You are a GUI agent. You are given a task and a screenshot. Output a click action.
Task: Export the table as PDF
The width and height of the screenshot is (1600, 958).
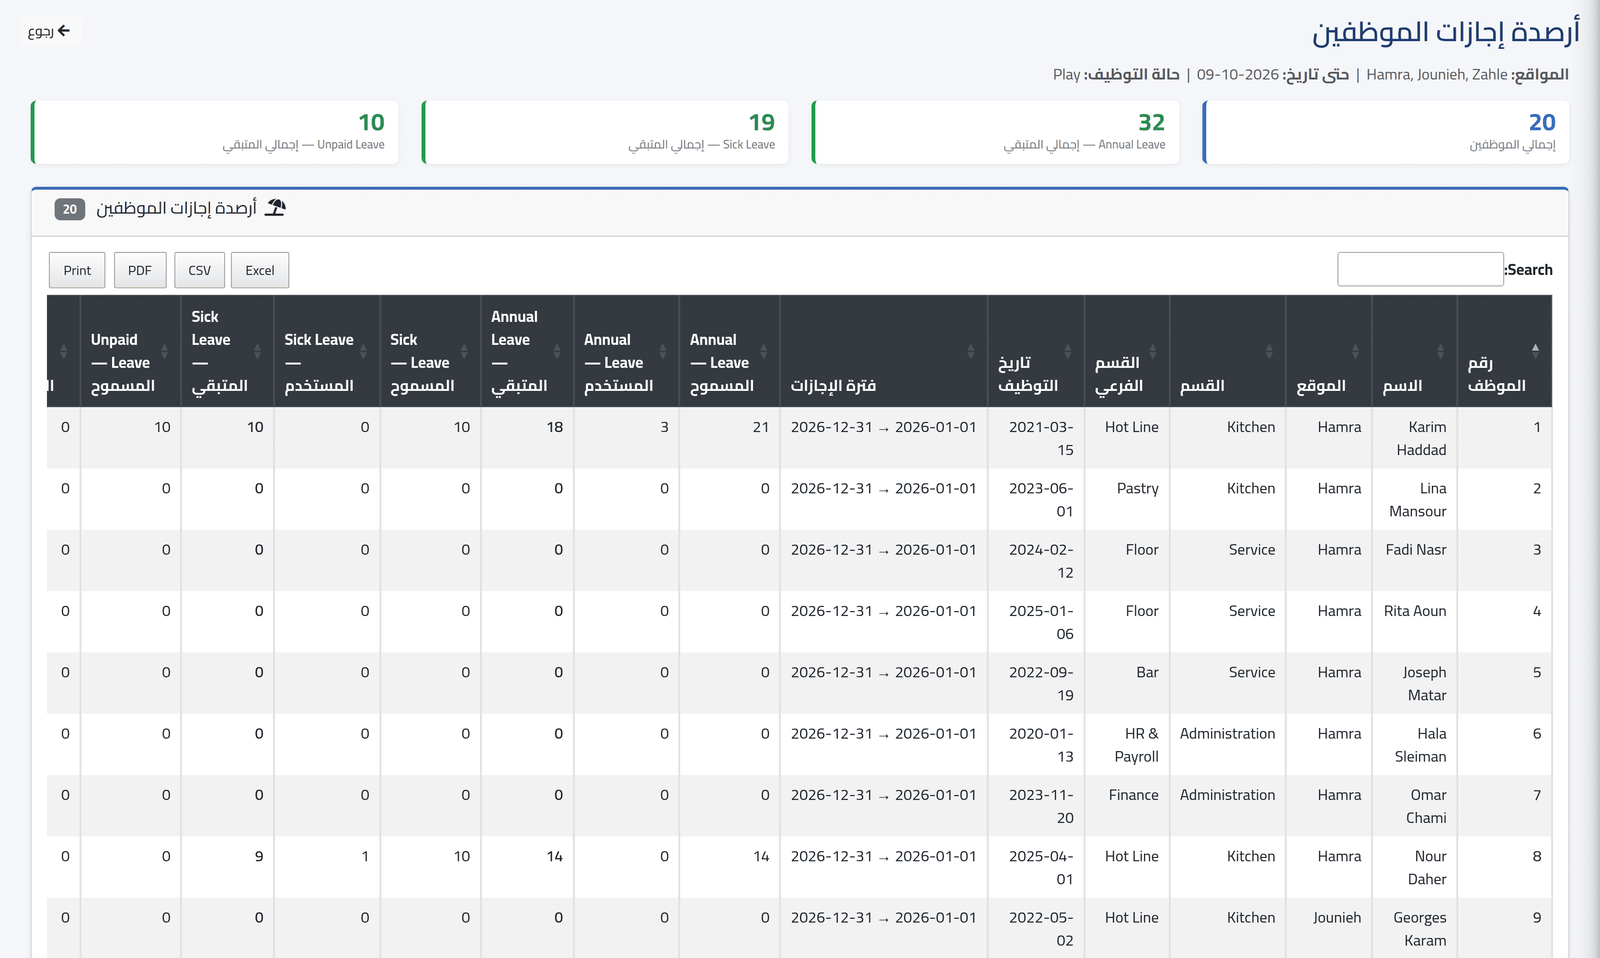(140, 270)
